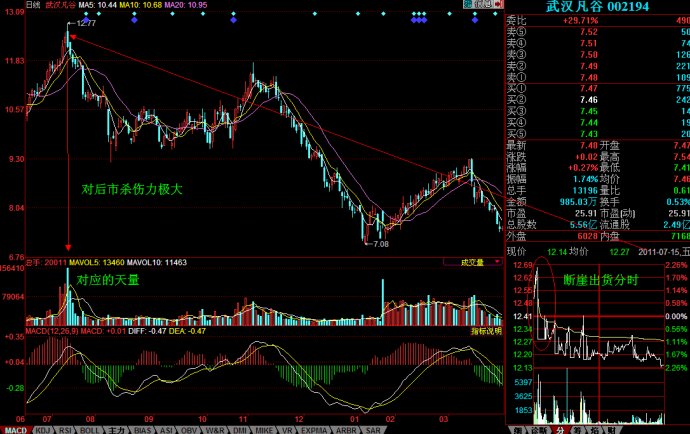Viewport: 690px width, 434px height.
Task: Click the 买② price 7.46
Action: point(589,100)
